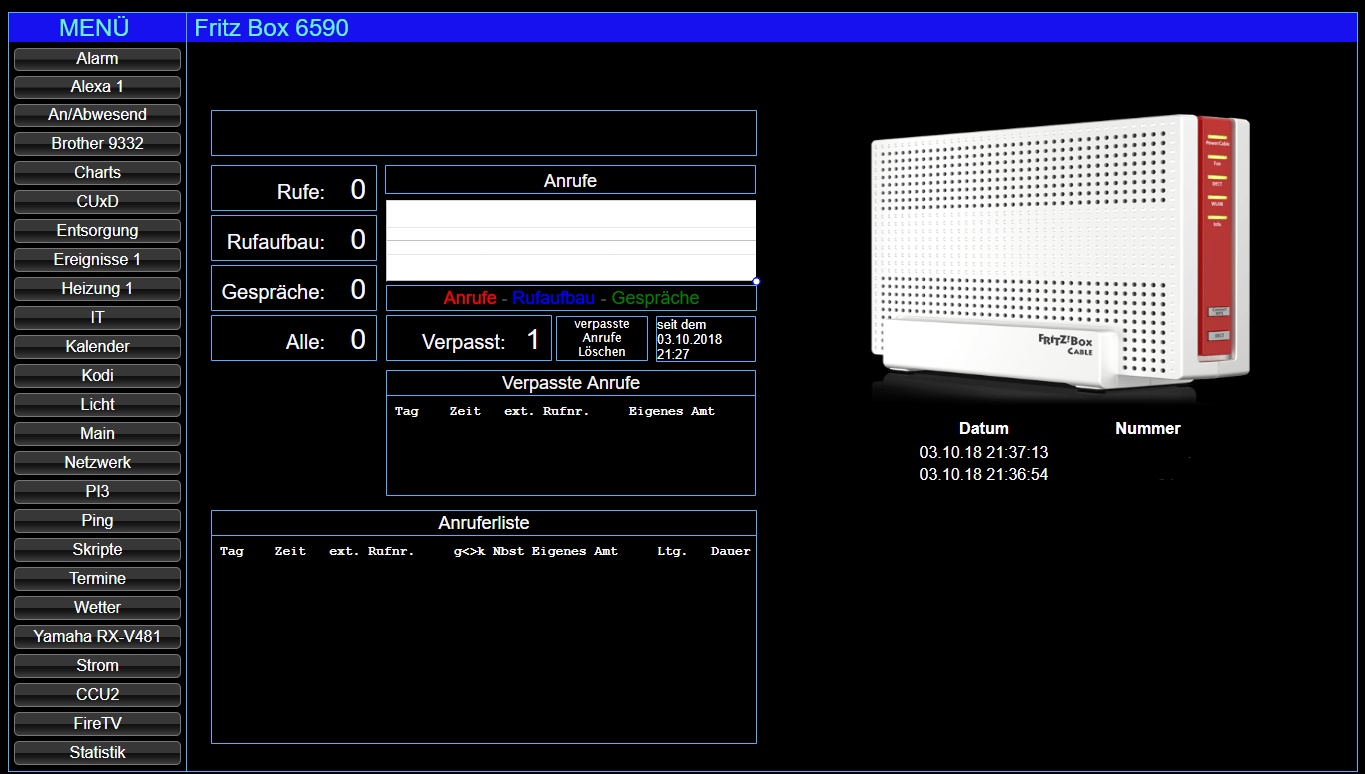This screenshot has width=1365, height=774.
Task: Click the green Gespräche legend label
Action: tap(656, 298)
